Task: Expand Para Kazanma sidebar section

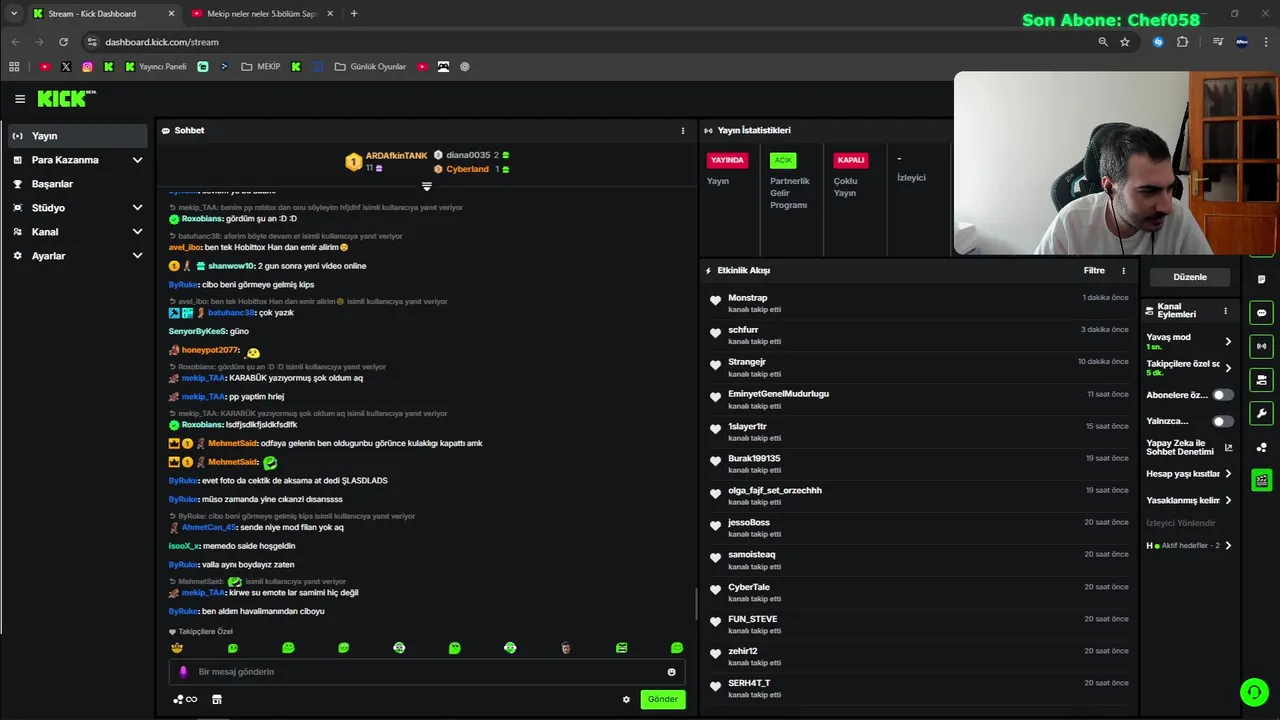Action: pyautogui.click(x=78, y=160)
